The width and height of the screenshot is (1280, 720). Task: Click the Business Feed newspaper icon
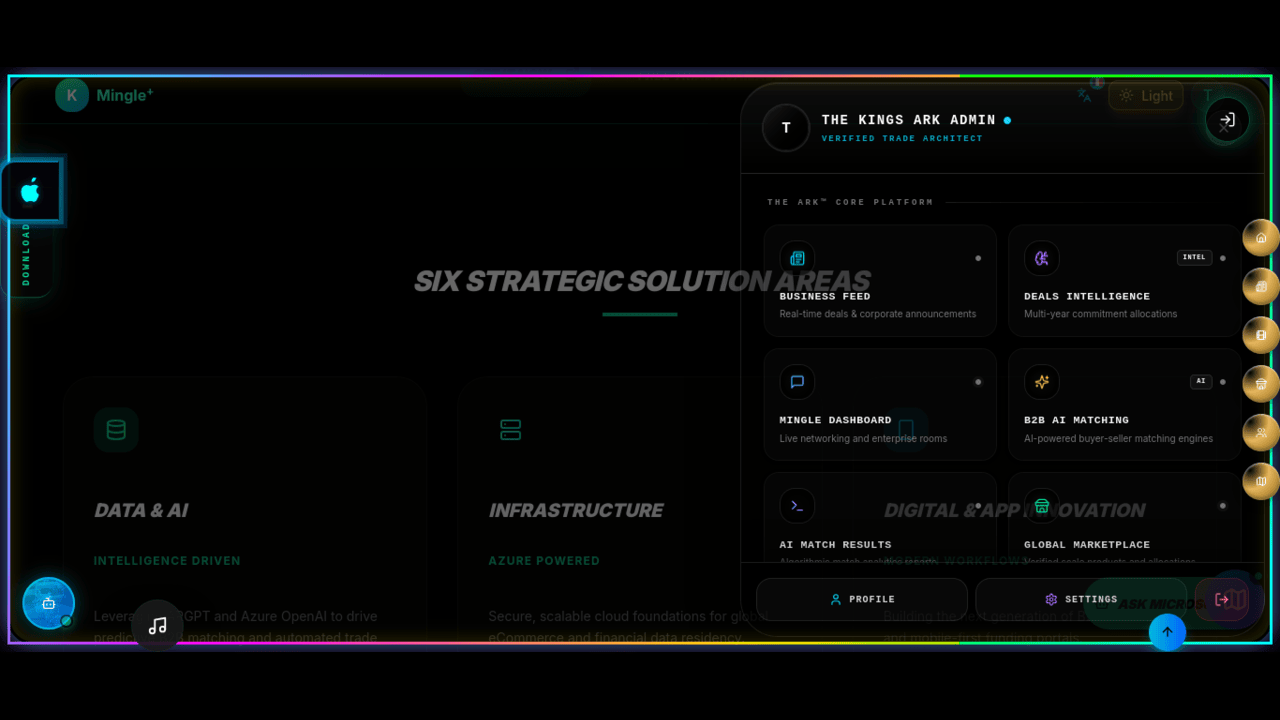pos(797,258)
